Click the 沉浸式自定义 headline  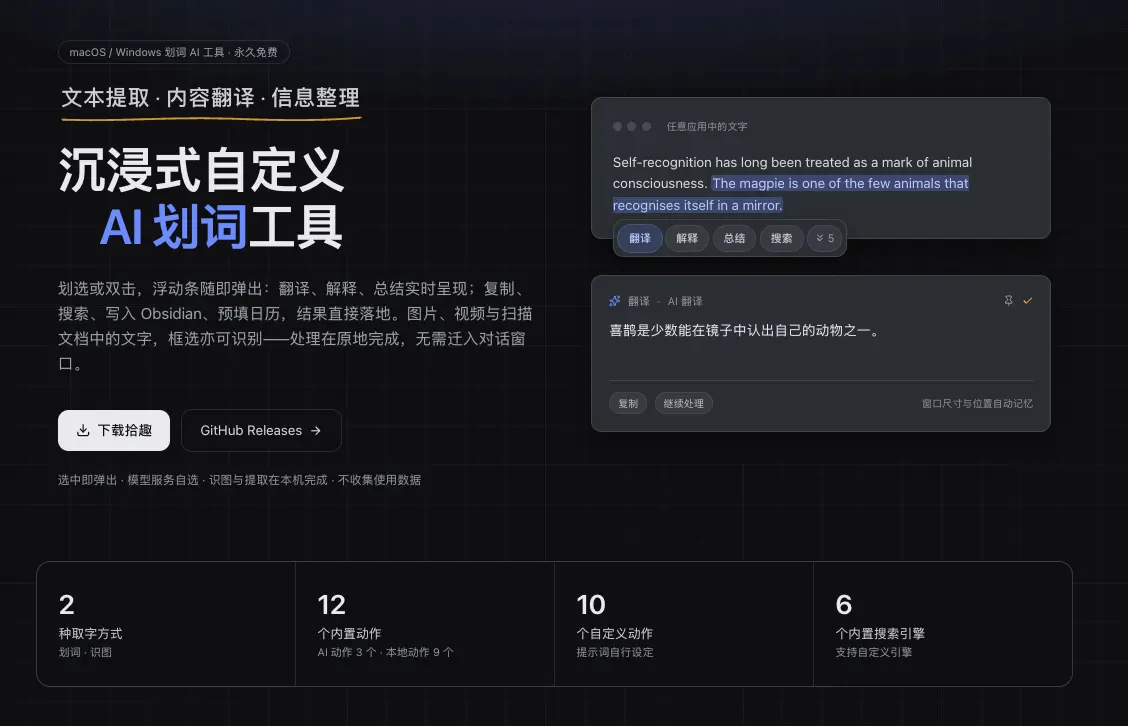click(201, 171)
